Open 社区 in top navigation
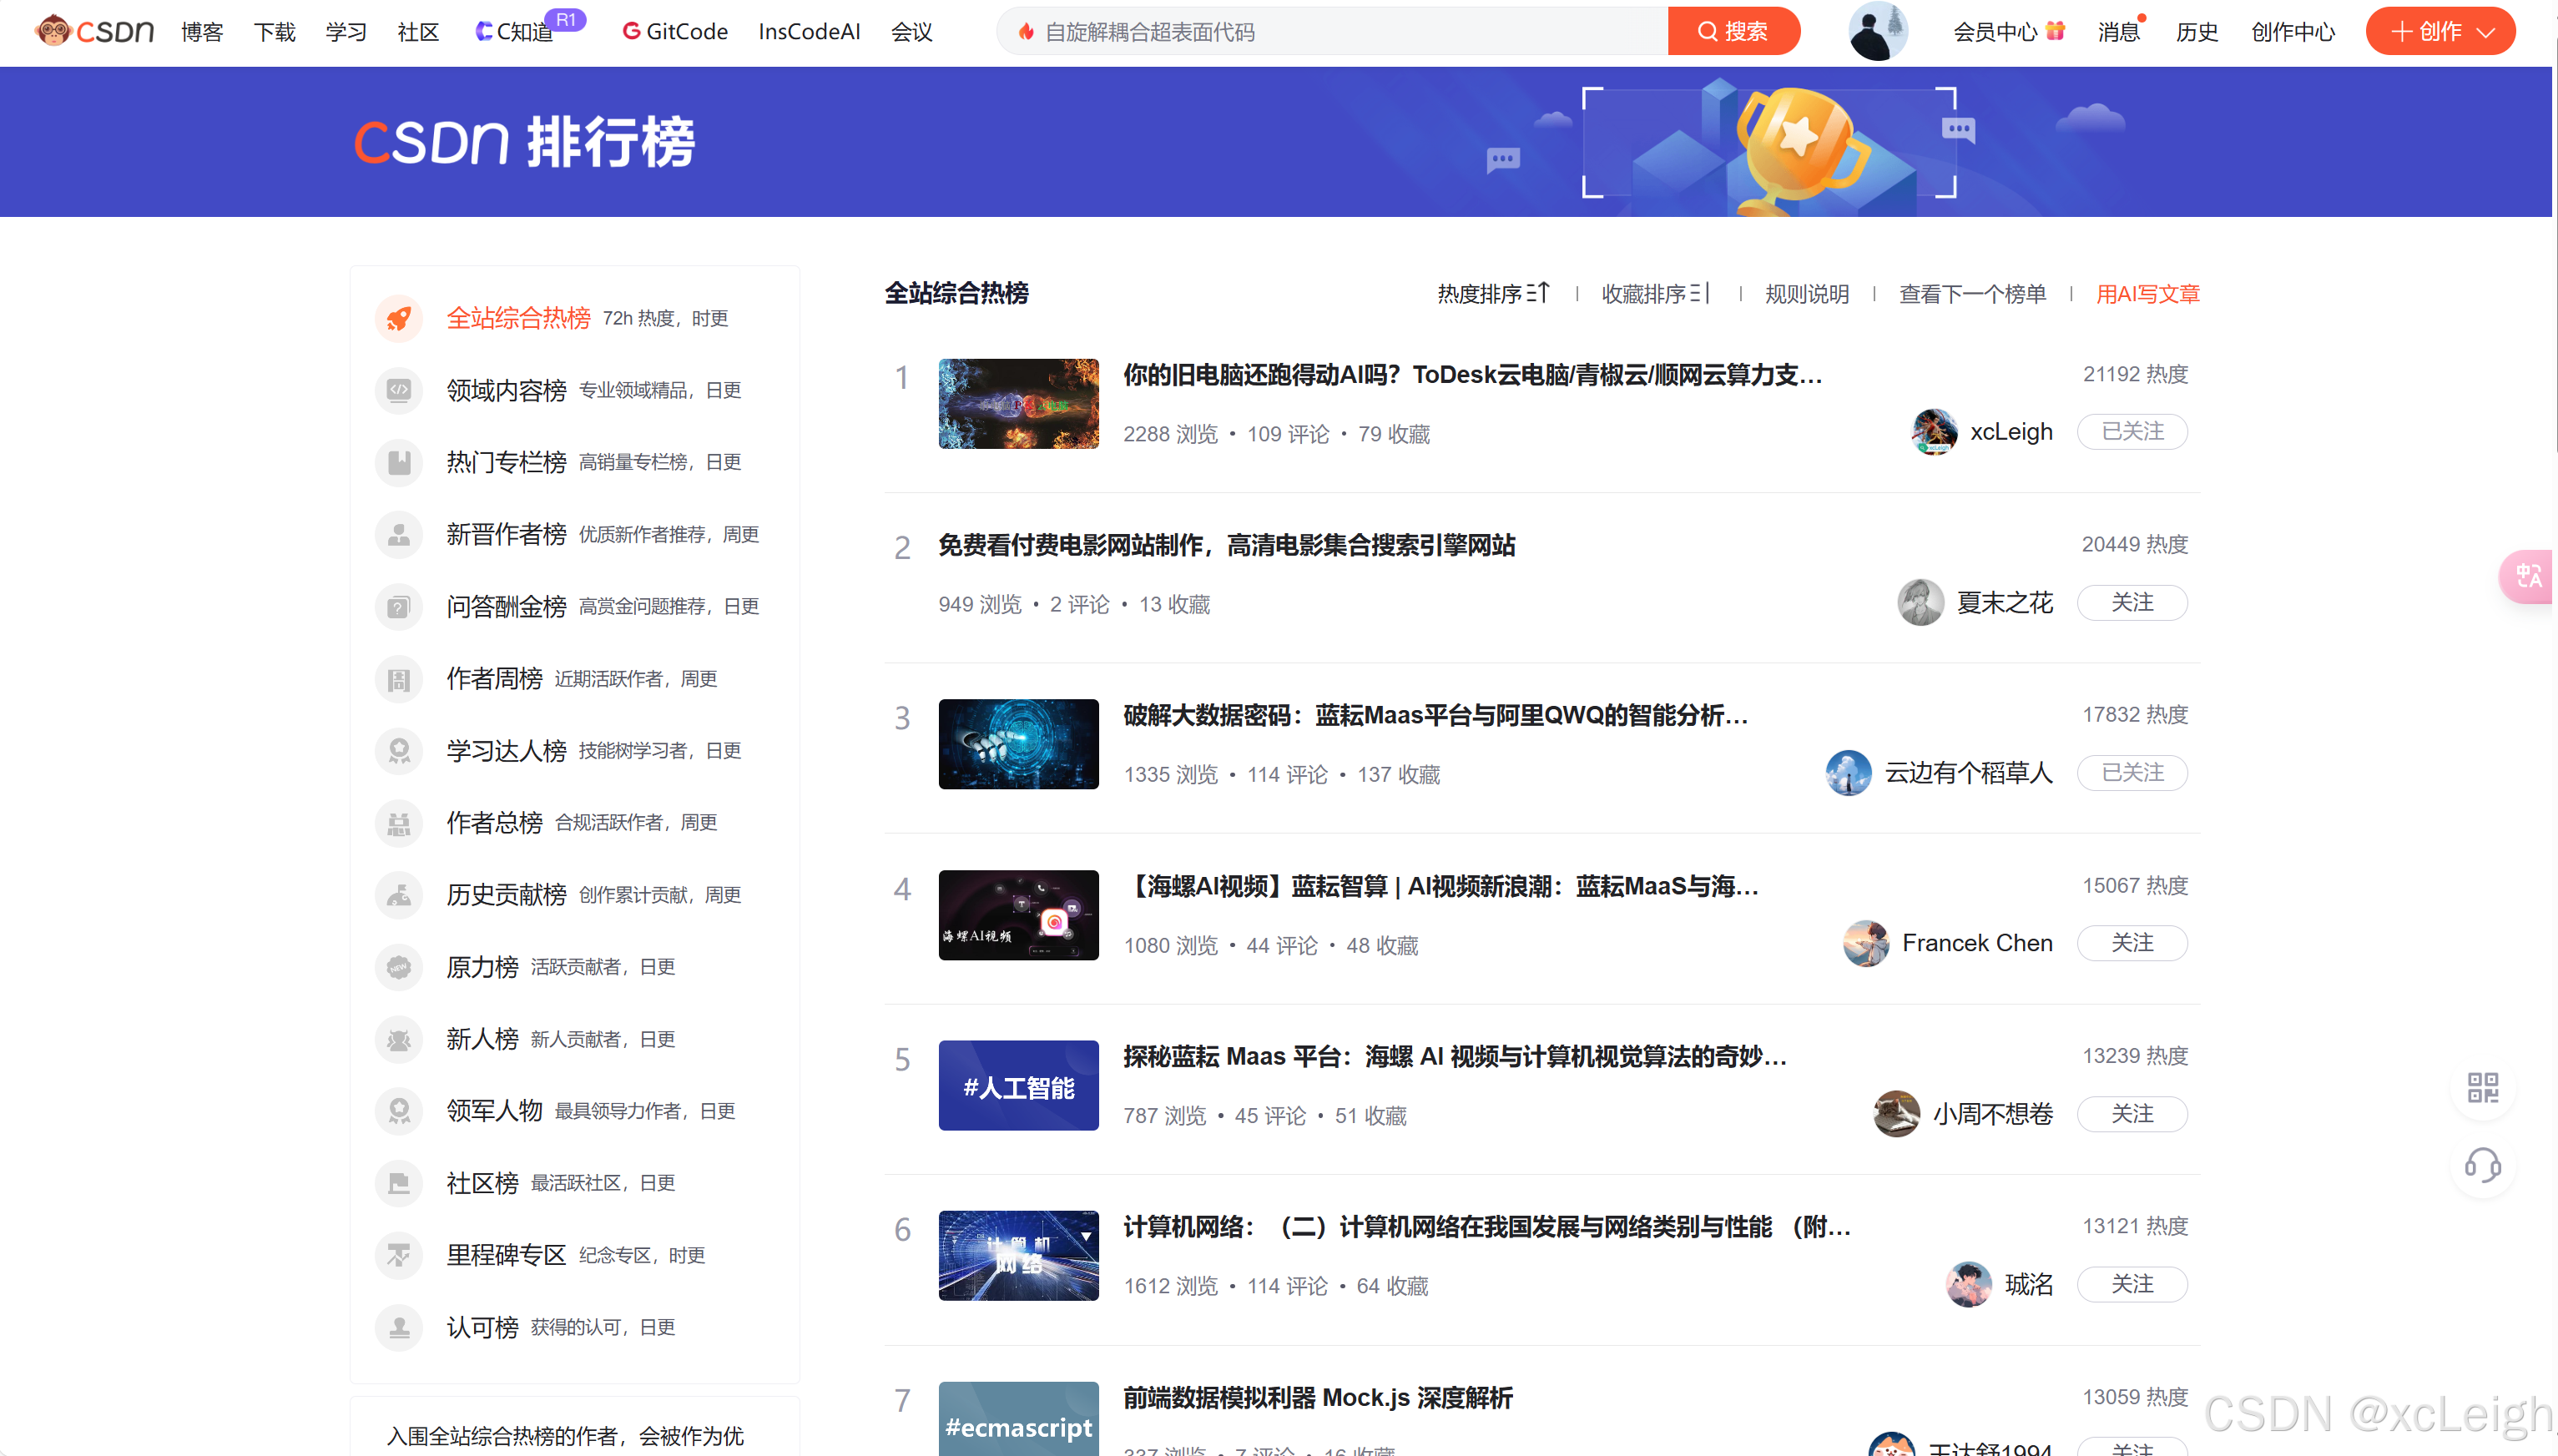This screenshot has width=2558, height=1456. 418,32
